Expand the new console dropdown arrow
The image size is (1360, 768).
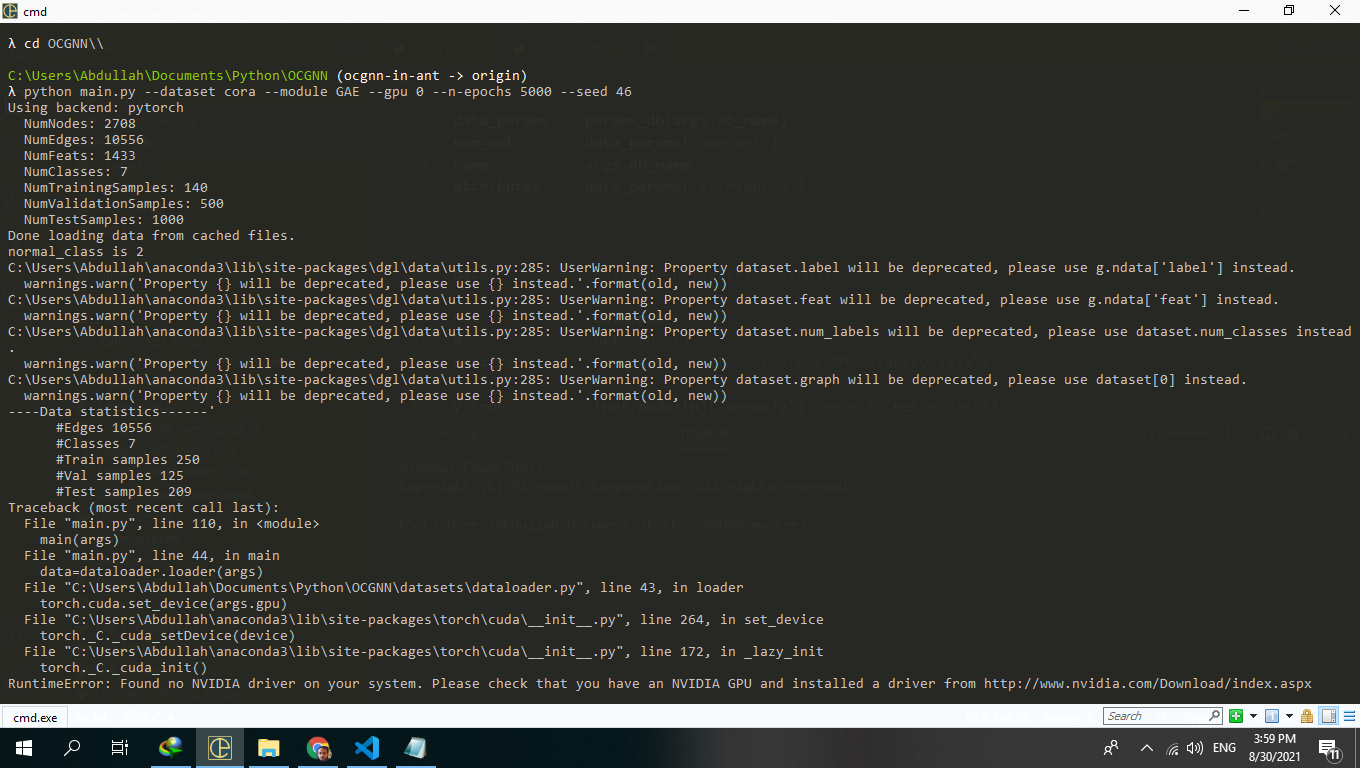[1252, 715]
